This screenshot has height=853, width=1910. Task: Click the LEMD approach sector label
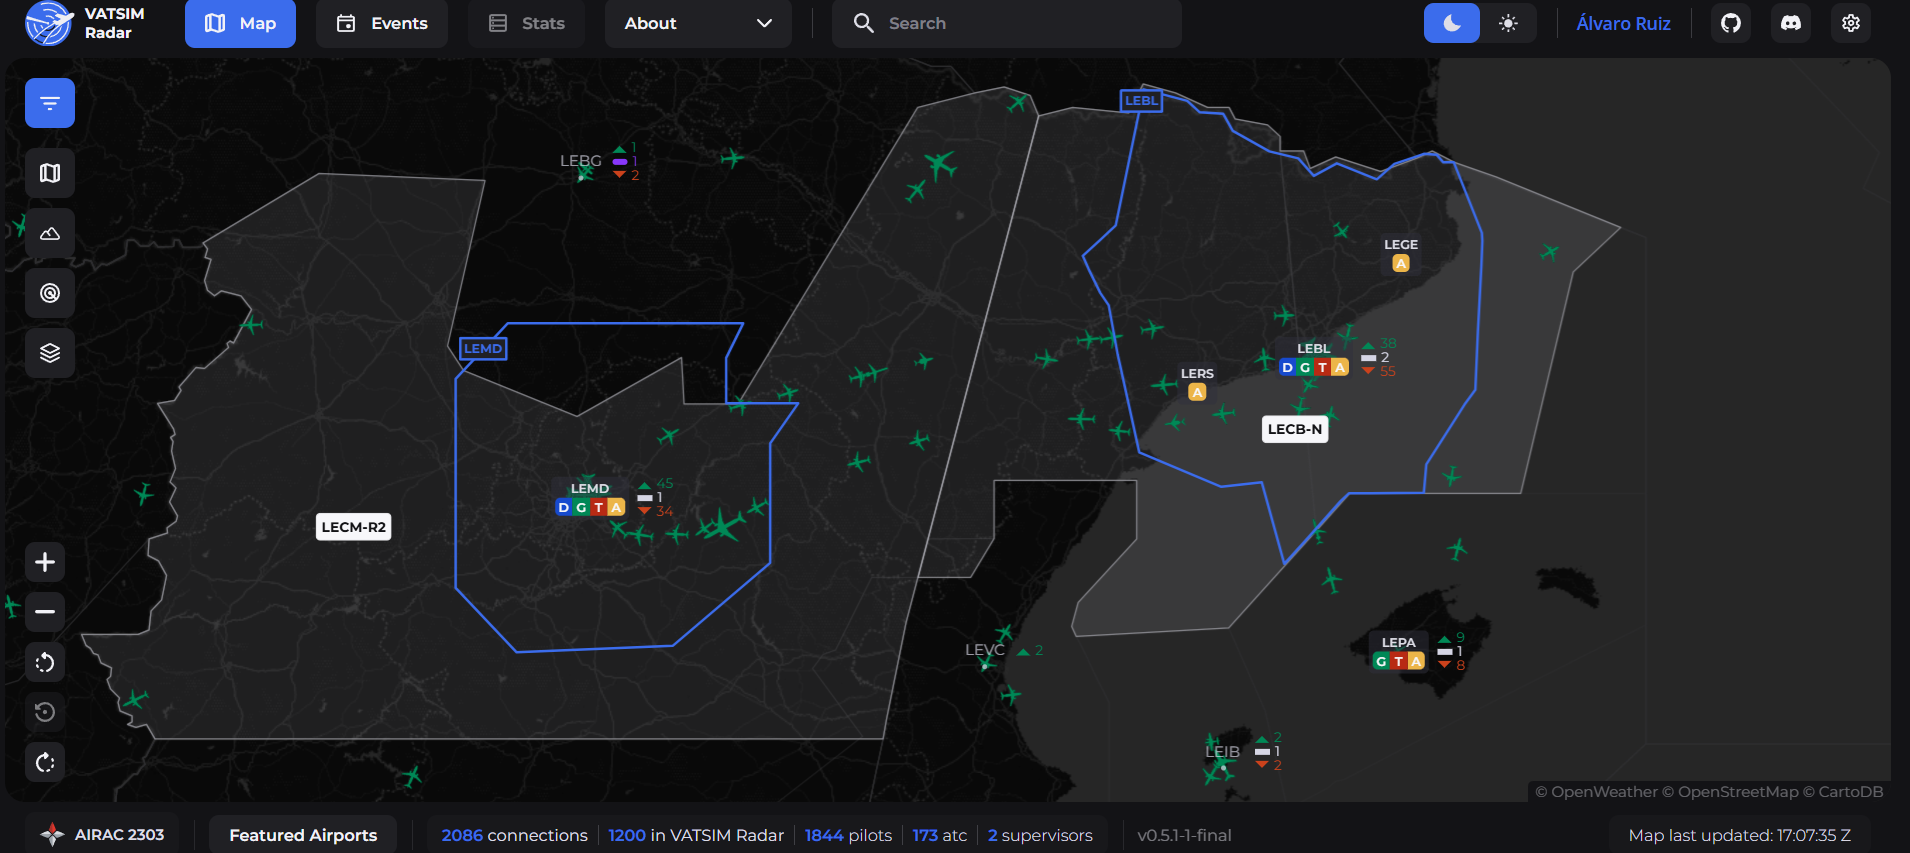point(483,348)
